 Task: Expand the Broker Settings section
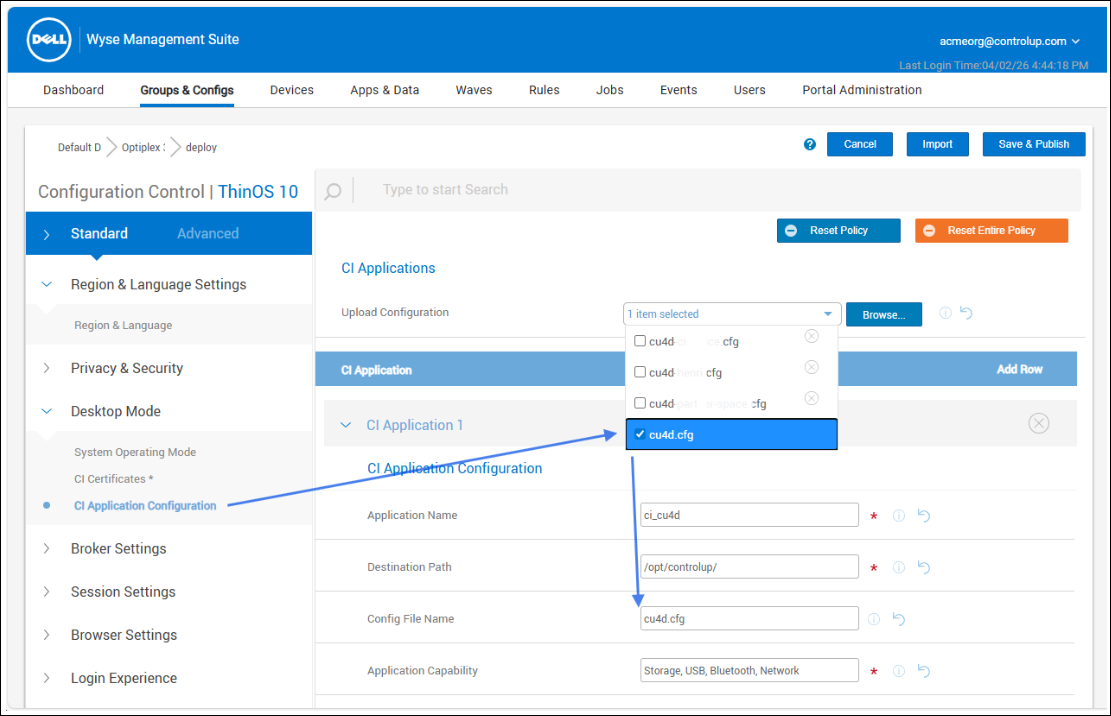click(47, 549)
